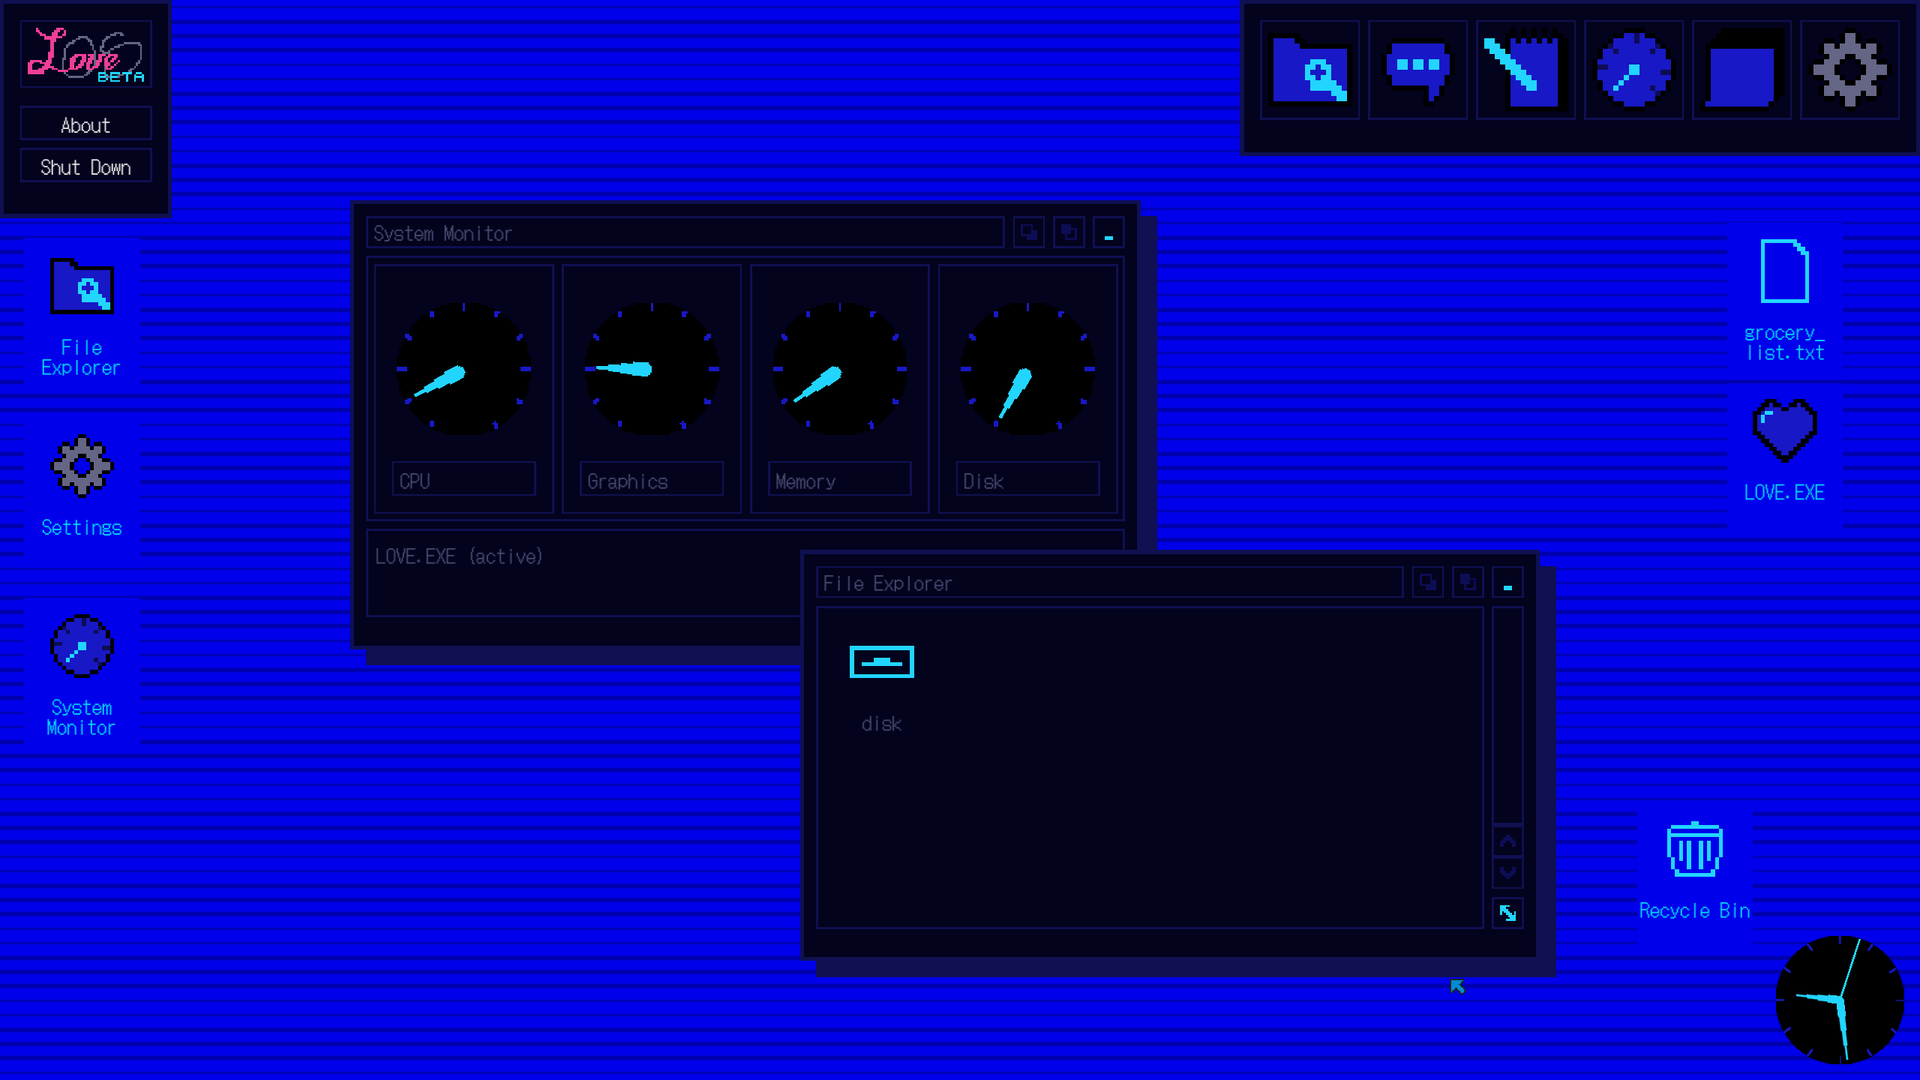Click the CPU gauge dial

464,369
